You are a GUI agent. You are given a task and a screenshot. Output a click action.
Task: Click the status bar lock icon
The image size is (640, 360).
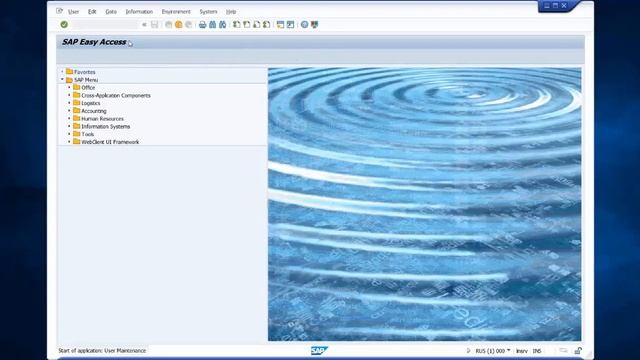[578, 351]
